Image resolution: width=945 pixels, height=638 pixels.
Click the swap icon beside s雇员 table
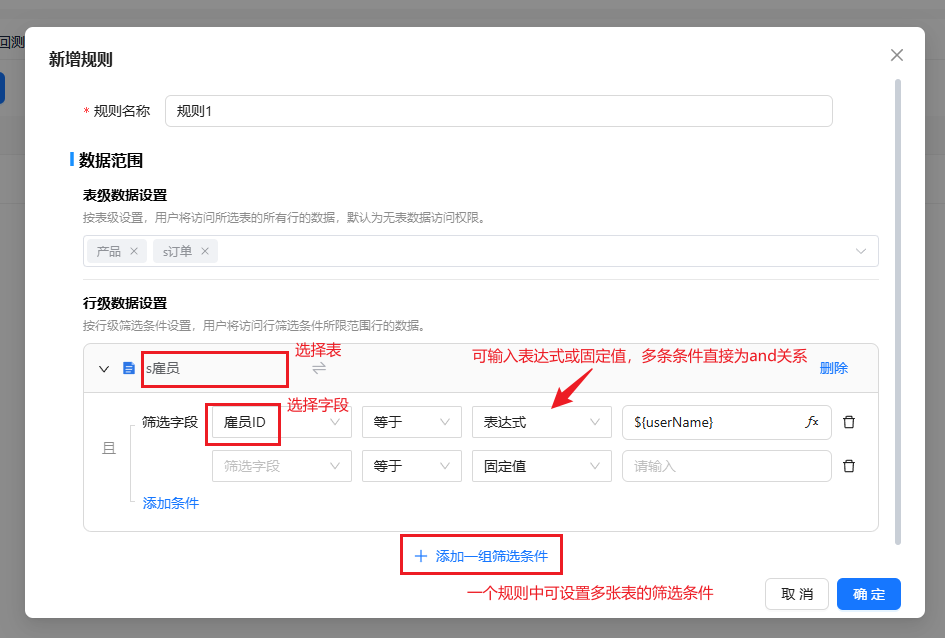tap(319, 368)
